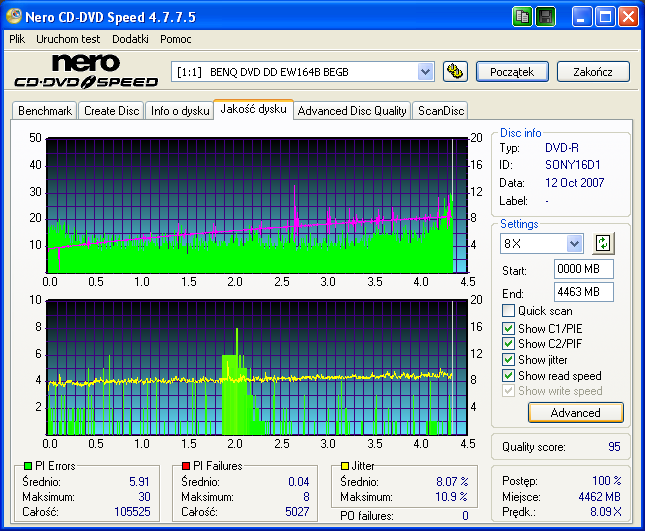Disable the Show jitter checkbox
Image resolution: width=645 pixels, height=531 pixels.
click(508, 359)
